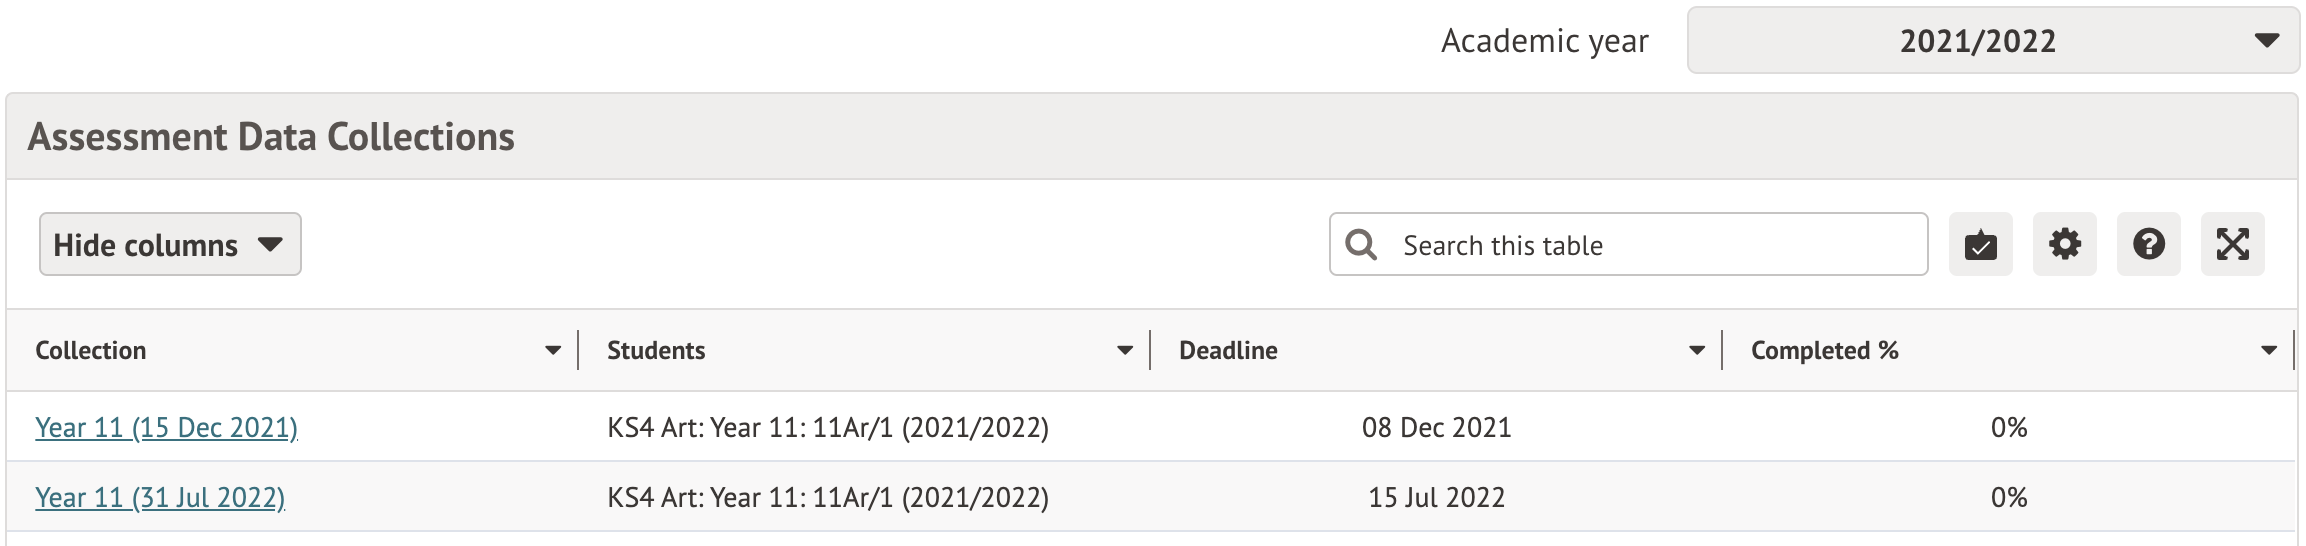Screen dimensions: 2306x546
Task: Open the Year 11 (15 Dec 2021) collection
Action: click(x=166, y=428)
